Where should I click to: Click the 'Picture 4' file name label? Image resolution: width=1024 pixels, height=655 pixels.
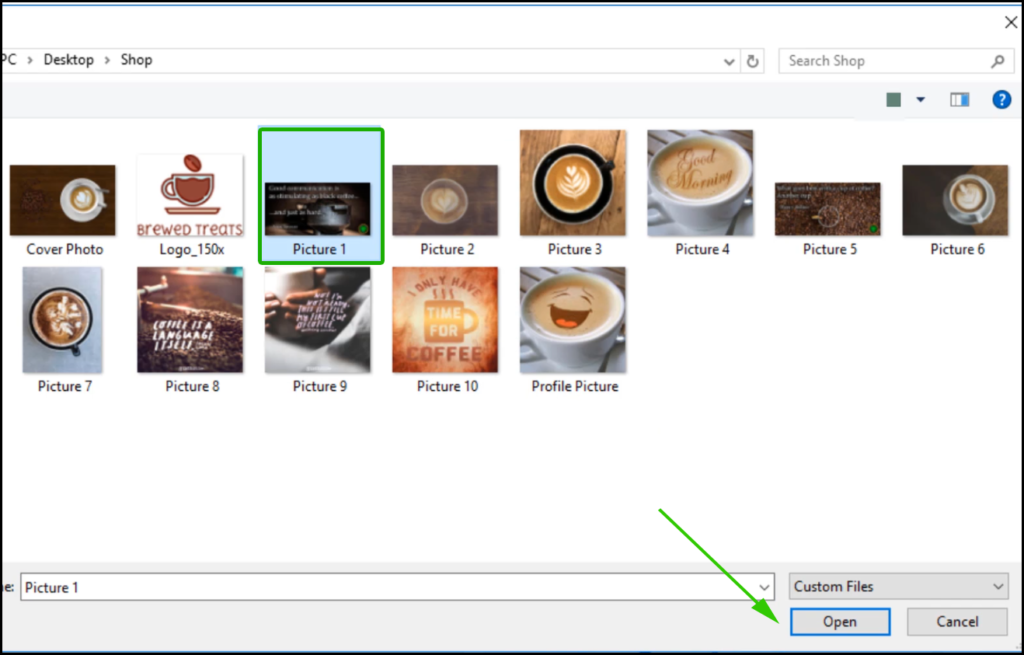(x=702, y=249)
